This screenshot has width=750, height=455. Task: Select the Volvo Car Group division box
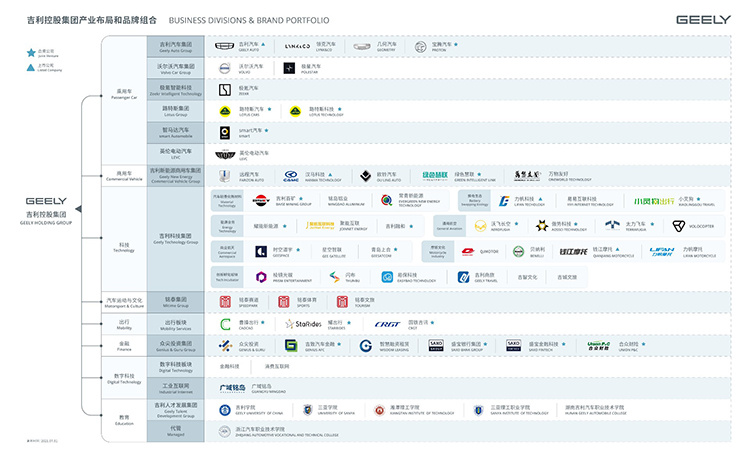tap(176, 69)
